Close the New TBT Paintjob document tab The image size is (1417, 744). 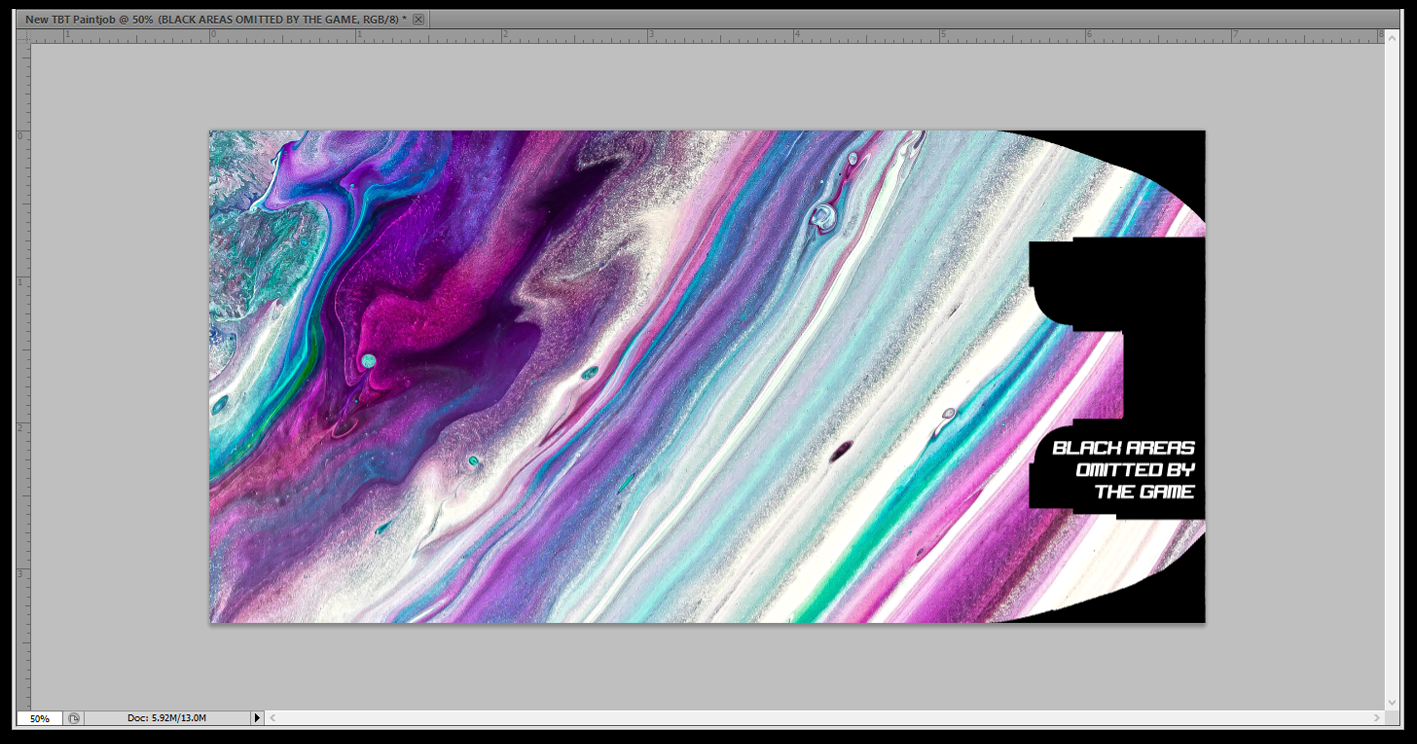click(x=418, y=19)
